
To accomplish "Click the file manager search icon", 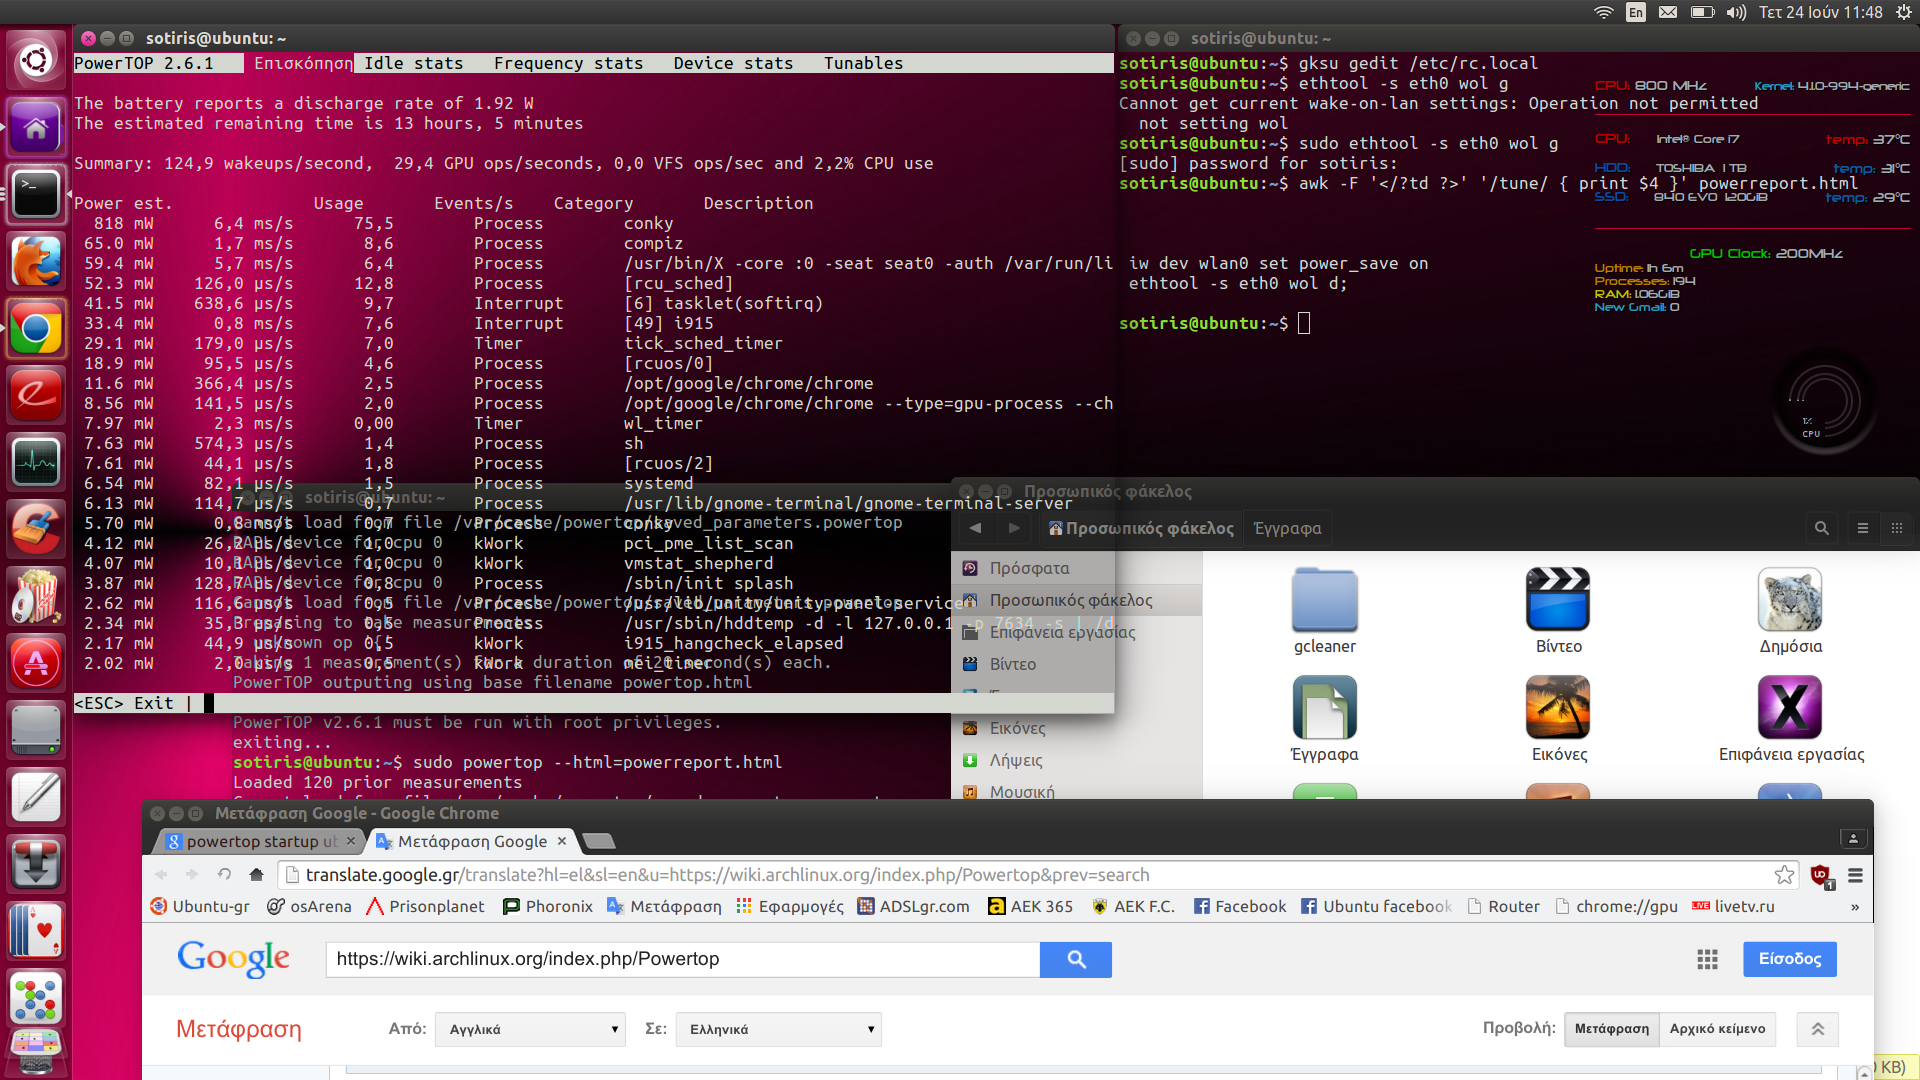I will pos(1821,528).
